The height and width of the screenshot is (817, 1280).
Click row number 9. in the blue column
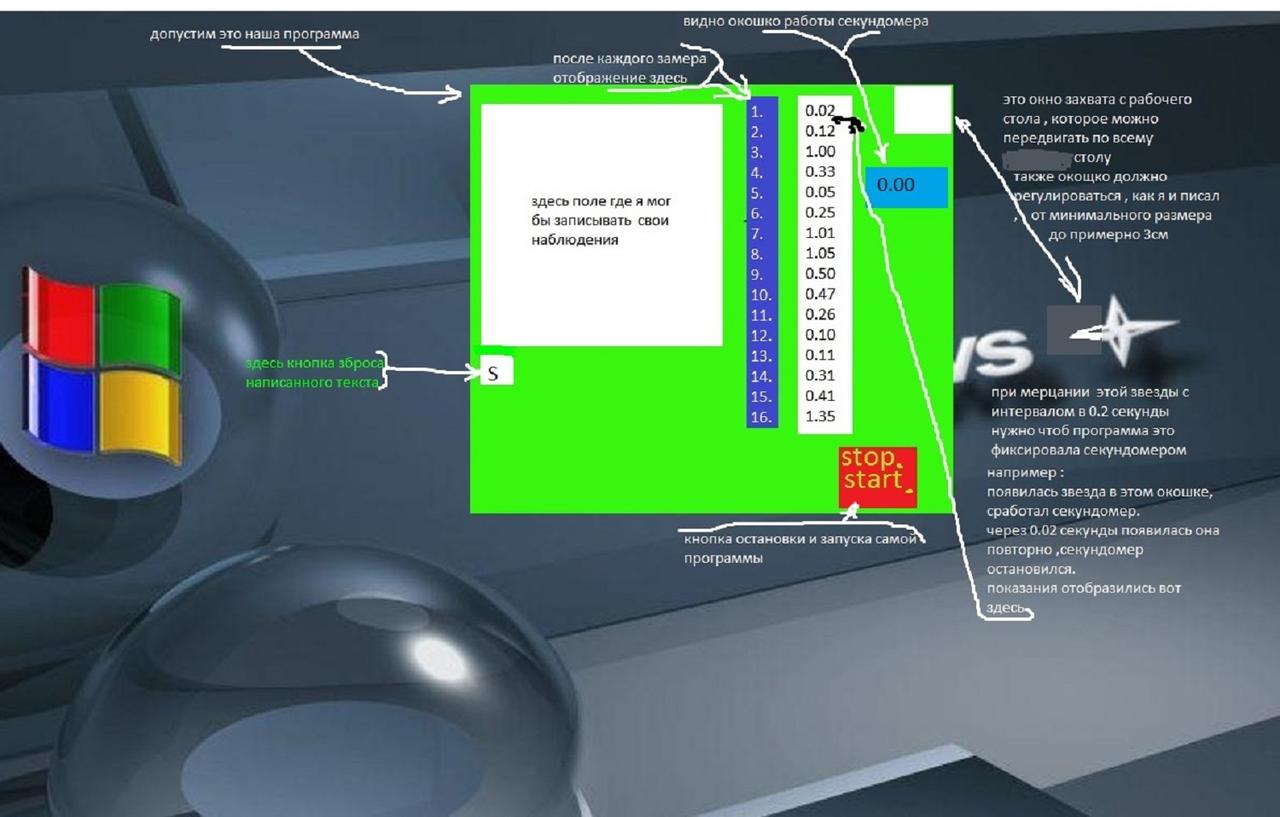(x=757, y=275)
